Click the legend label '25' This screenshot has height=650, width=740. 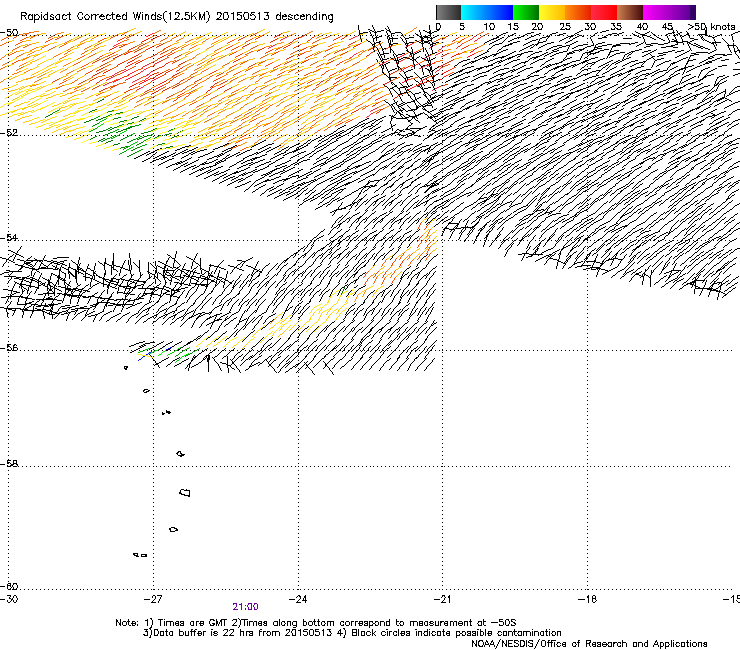tap(564, 27)
